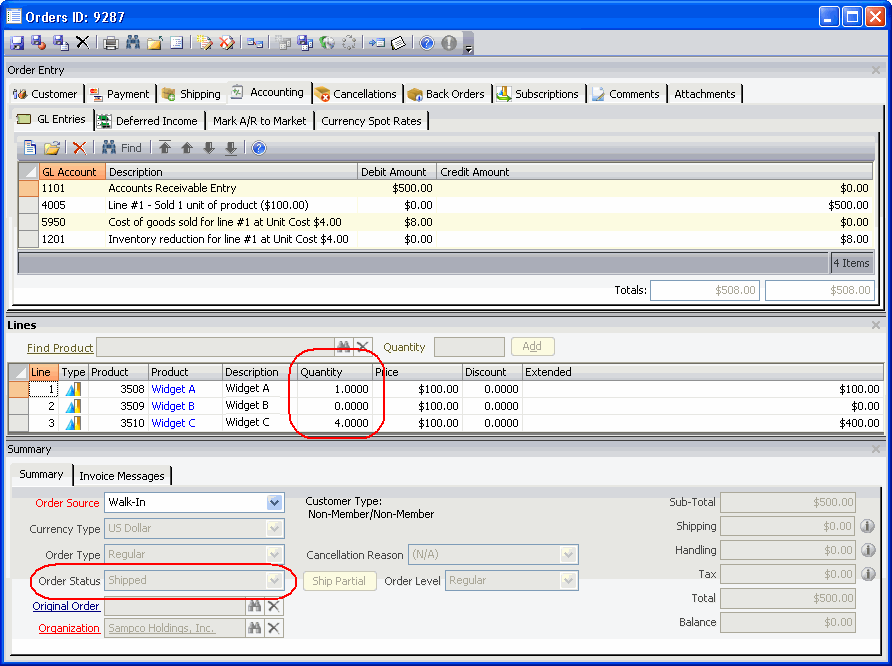This screenshot has height=666, width=892.
Task: Expand the Order Level dropdown
Action: [568, 581]
